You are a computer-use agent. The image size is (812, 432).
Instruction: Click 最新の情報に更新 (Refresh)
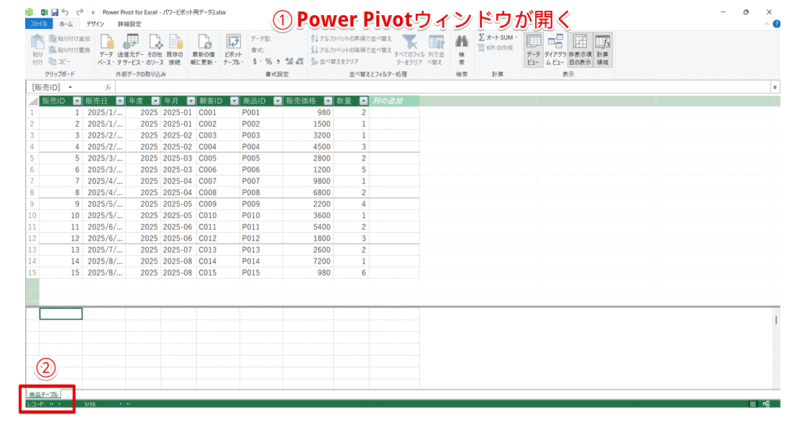203,50
